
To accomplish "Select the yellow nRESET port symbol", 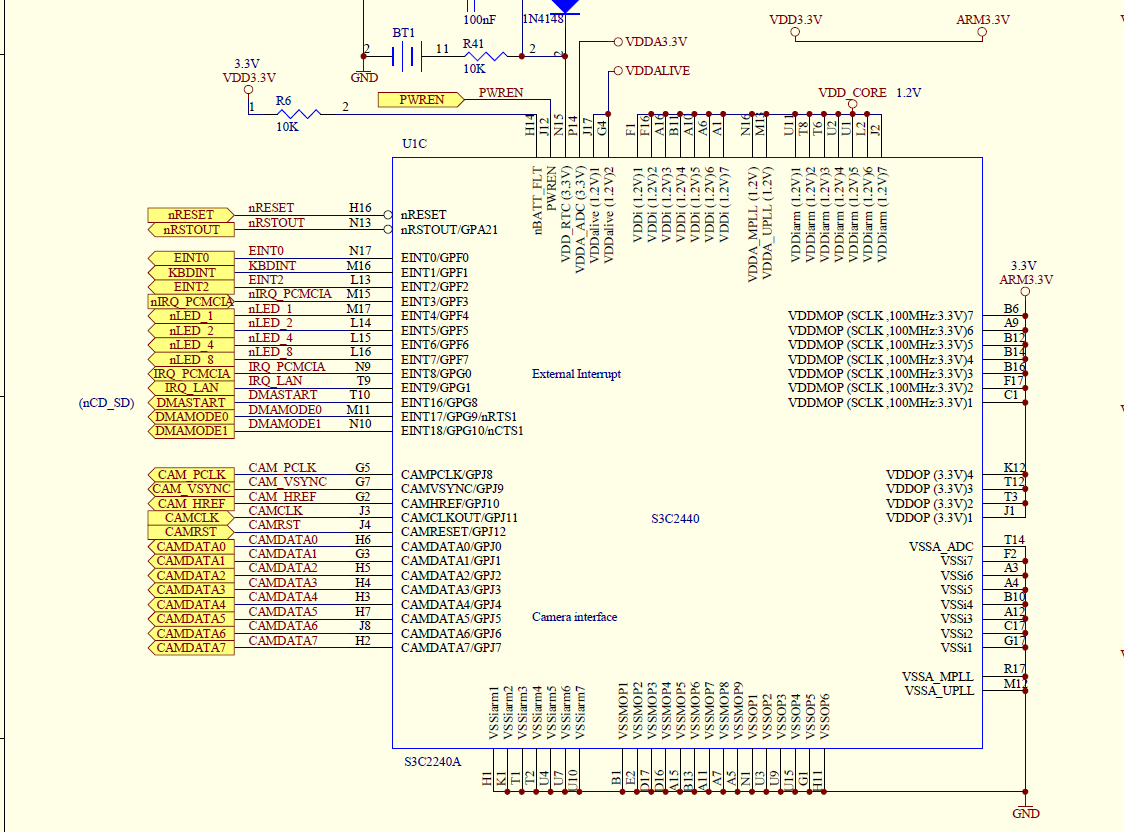I will pos(191,215).
